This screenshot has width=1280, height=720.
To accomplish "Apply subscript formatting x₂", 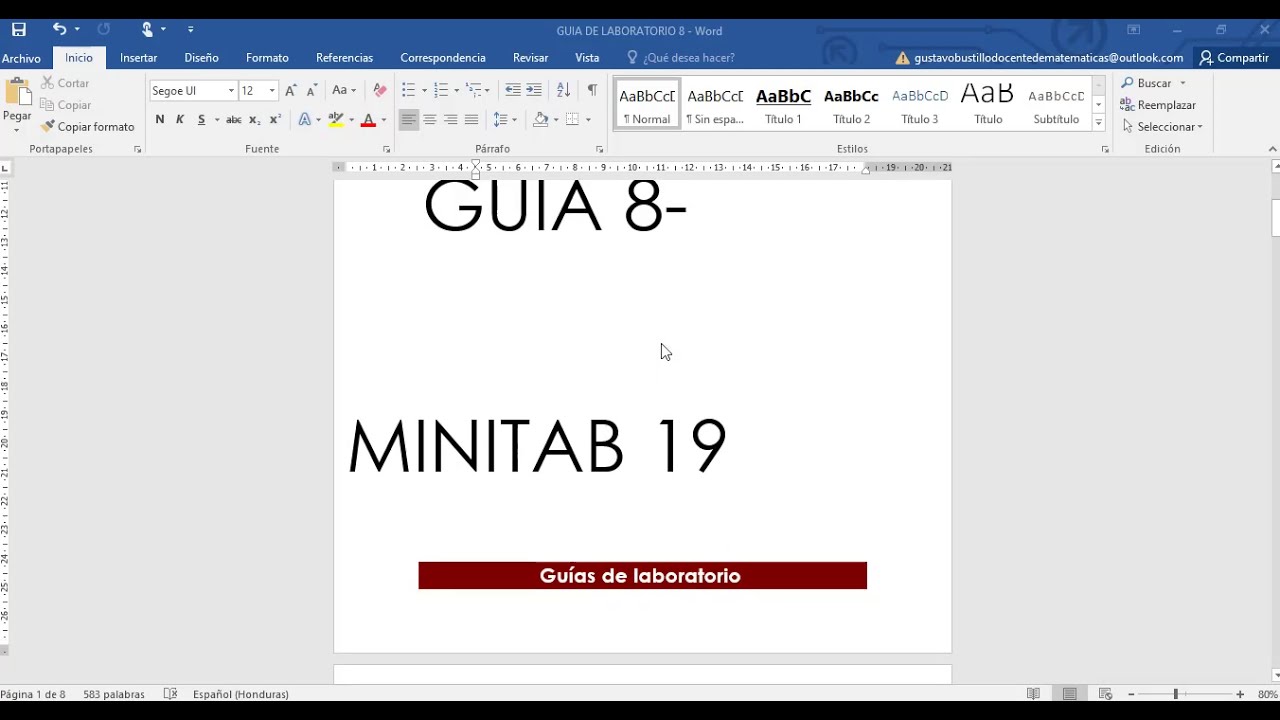I will click(x=255, y=120).
